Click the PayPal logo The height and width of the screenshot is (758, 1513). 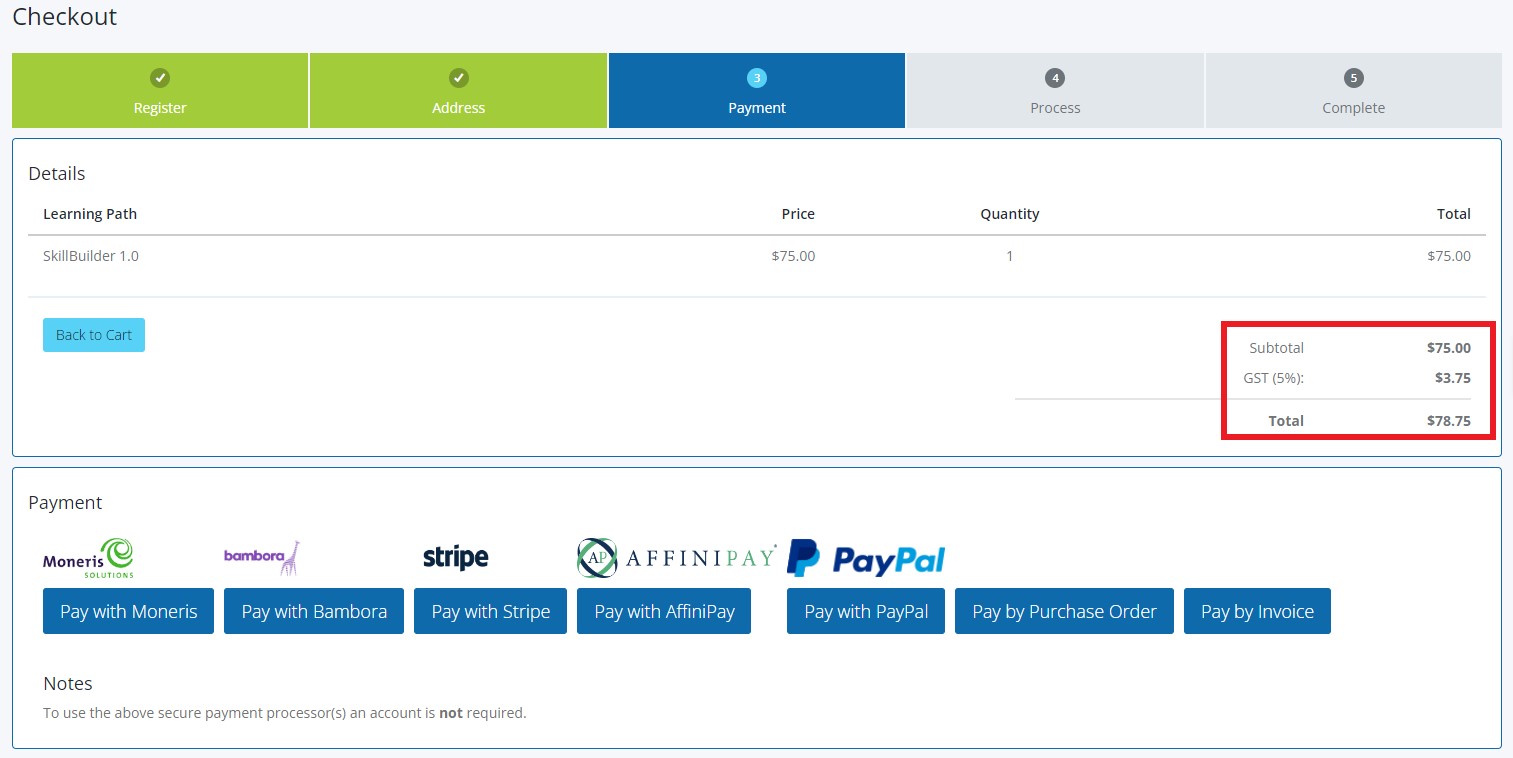[x=866, y=558]
